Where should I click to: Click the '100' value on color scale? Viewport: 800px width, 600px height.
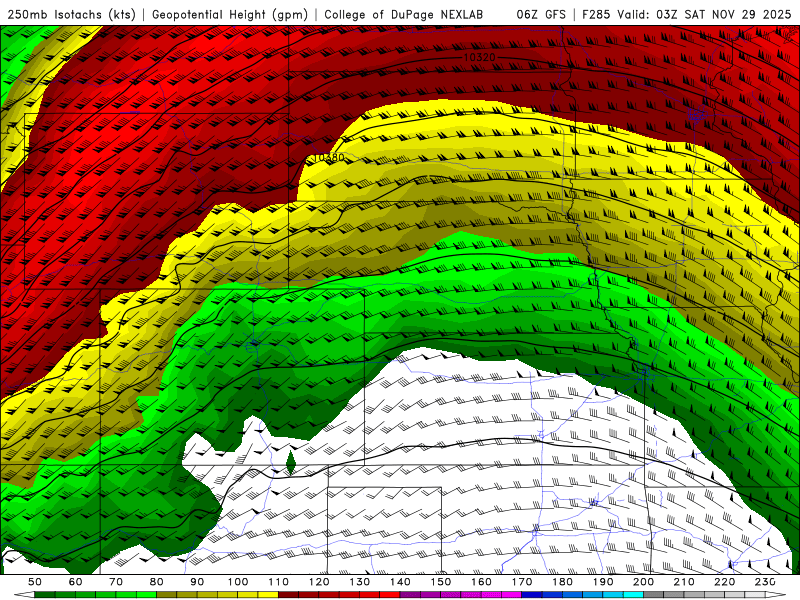(x=238, y=582)
